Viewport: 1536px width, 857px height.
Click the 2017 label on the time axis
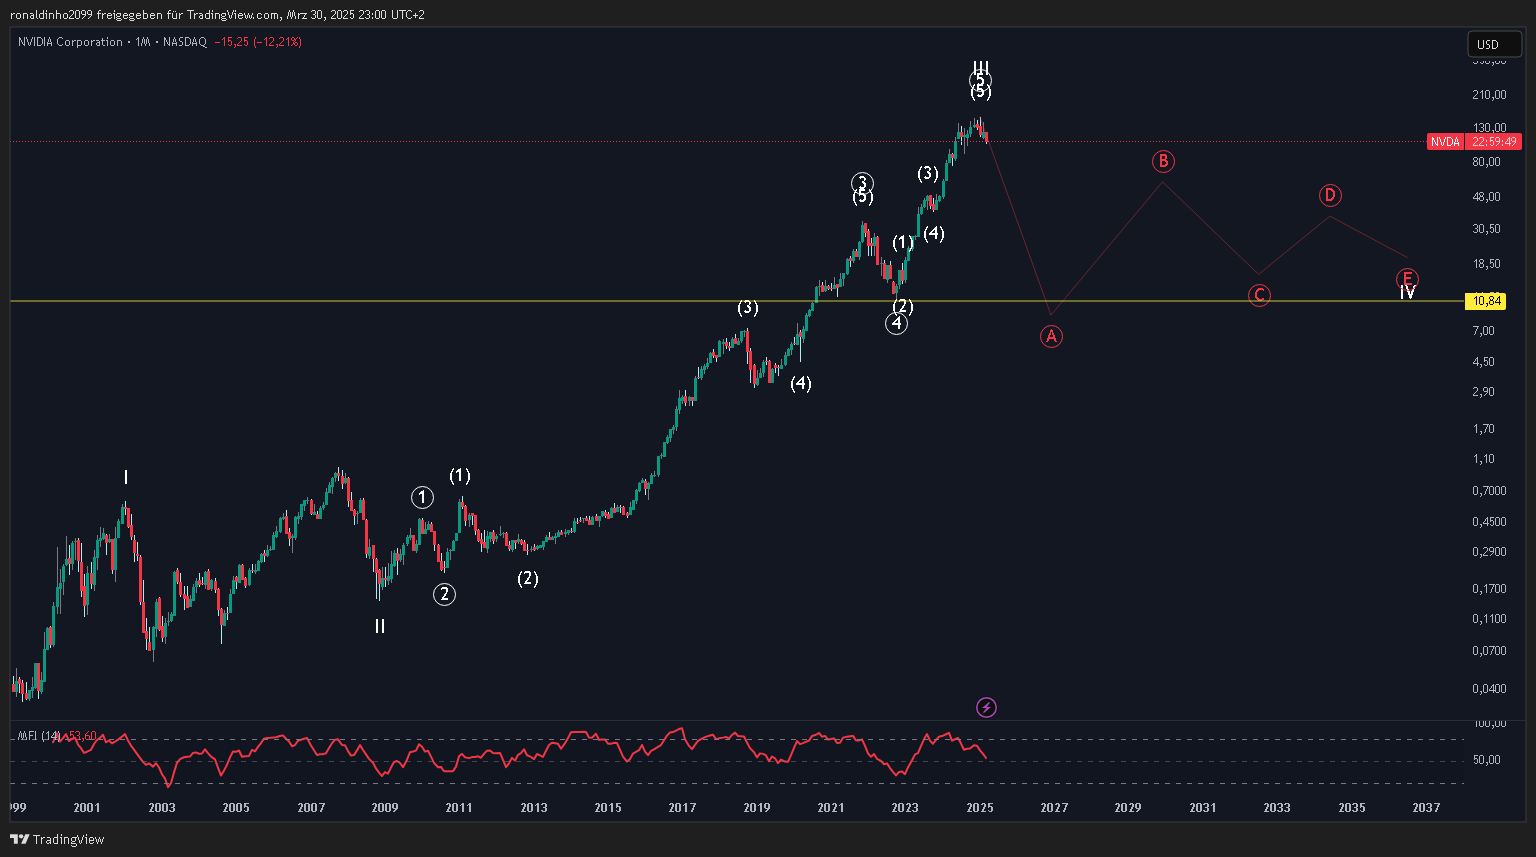pos(682,808)
